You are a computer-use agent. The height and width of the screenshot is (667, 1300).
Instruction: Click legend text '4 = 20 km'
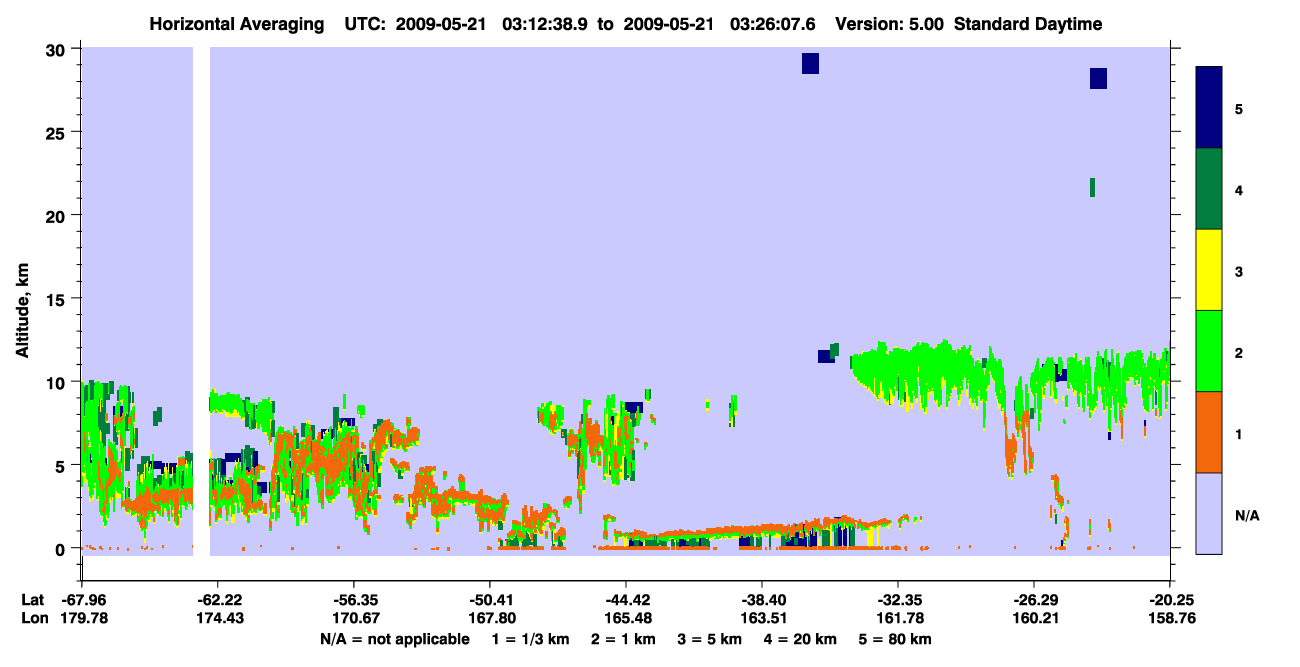coord(800,639)
